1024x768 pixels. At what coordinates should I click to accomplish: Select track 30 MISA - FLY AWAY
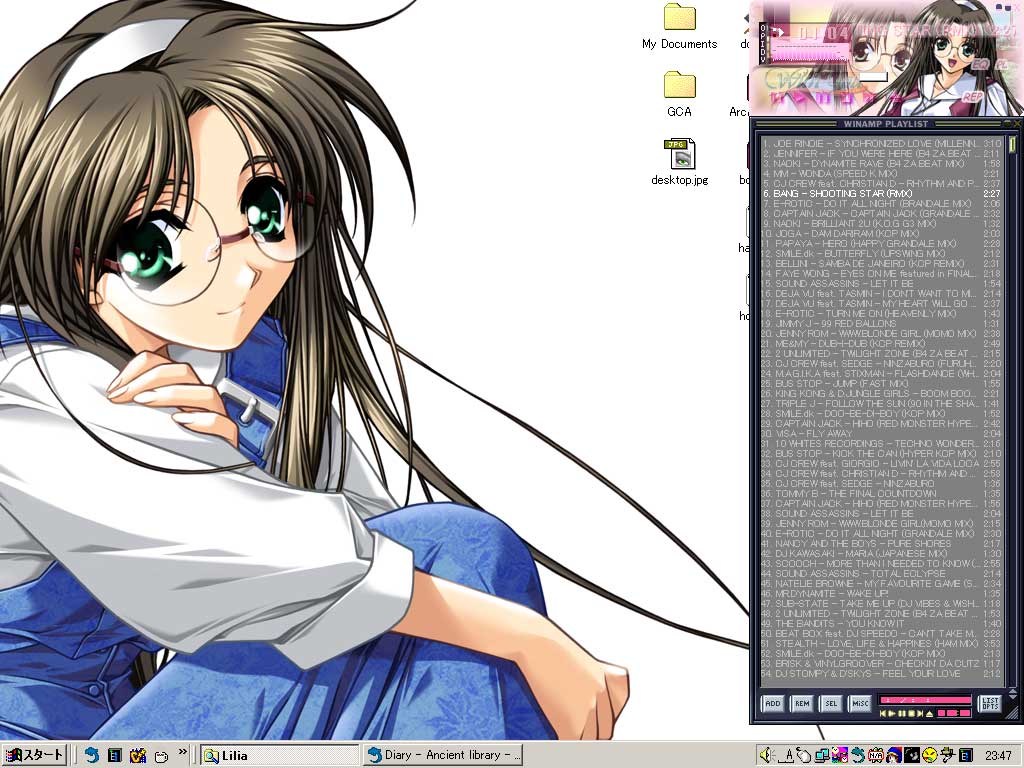[x=882, y=433]
